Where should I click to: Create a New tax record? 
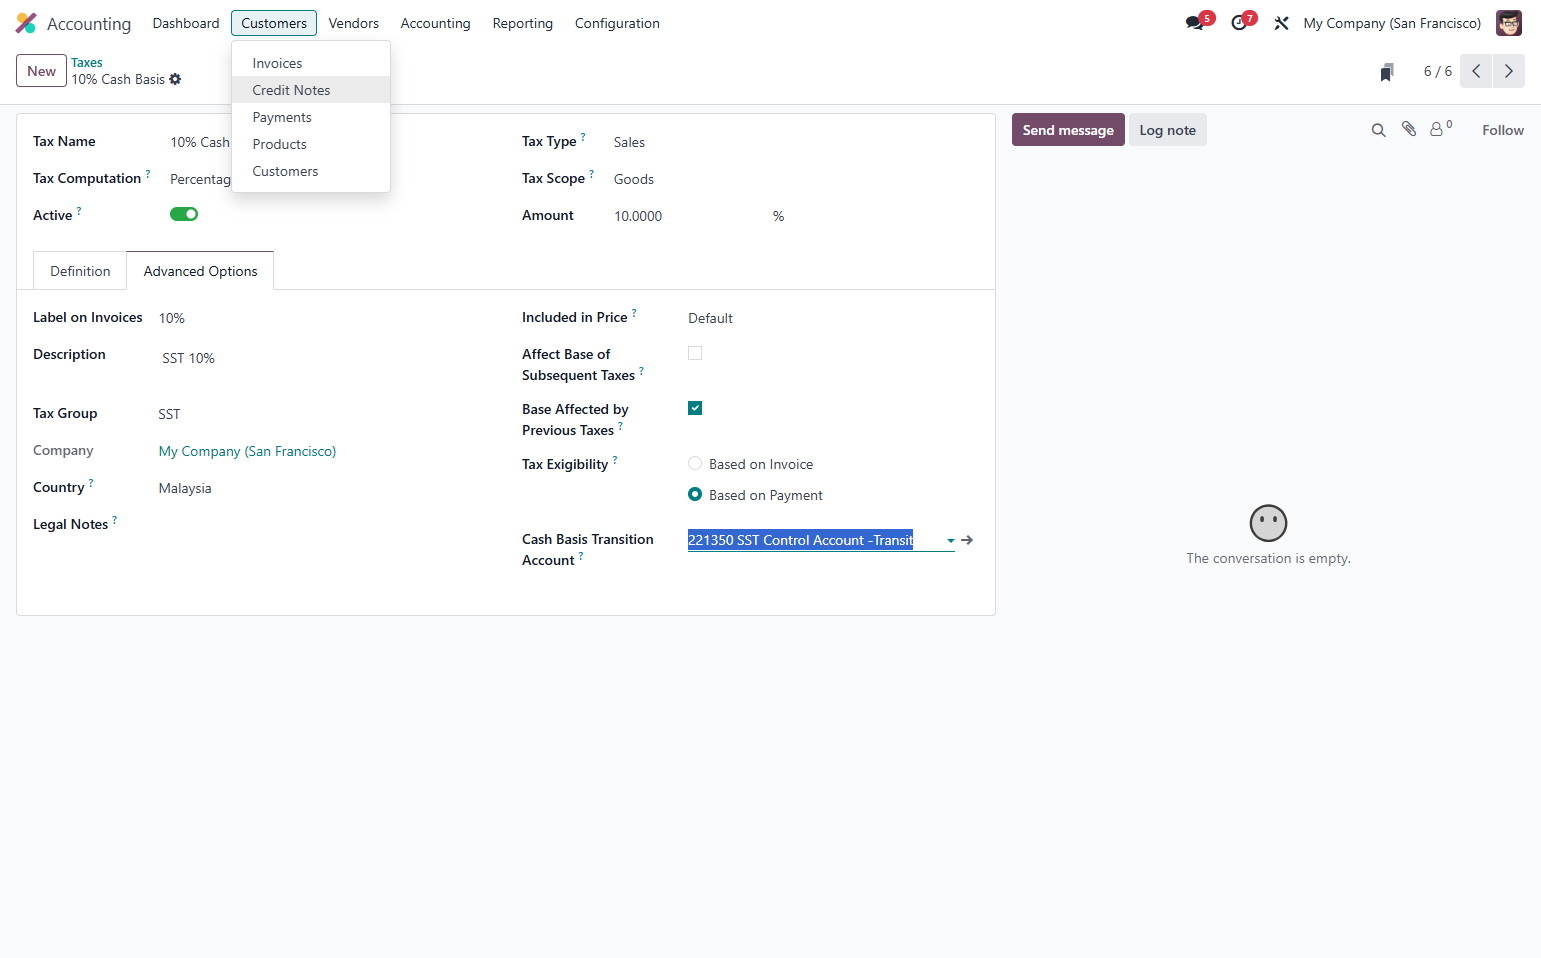pyautogui.click(x=42, y=71)
